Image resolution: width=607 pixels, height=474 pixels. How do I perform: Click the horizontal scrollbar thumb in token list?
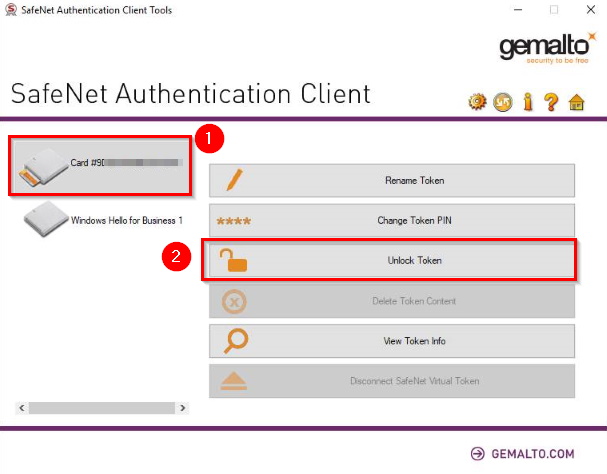[102, 408]
